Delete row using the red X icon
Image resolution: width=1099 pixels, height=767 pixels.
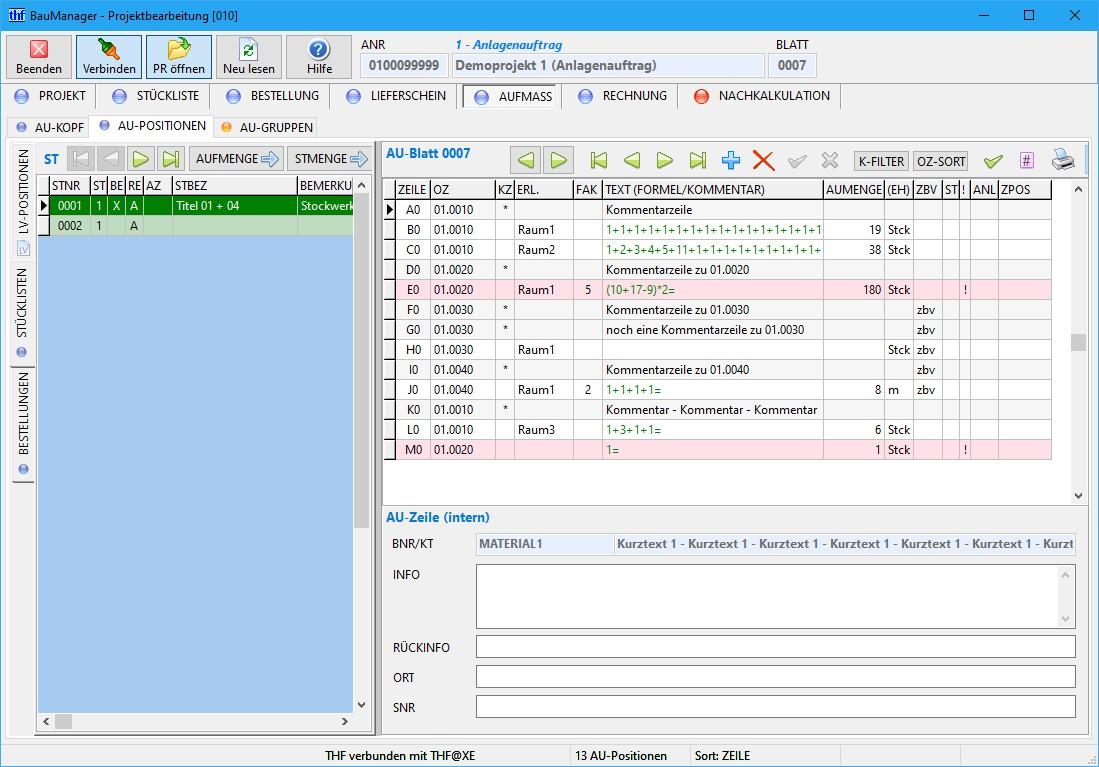(763, 160)
